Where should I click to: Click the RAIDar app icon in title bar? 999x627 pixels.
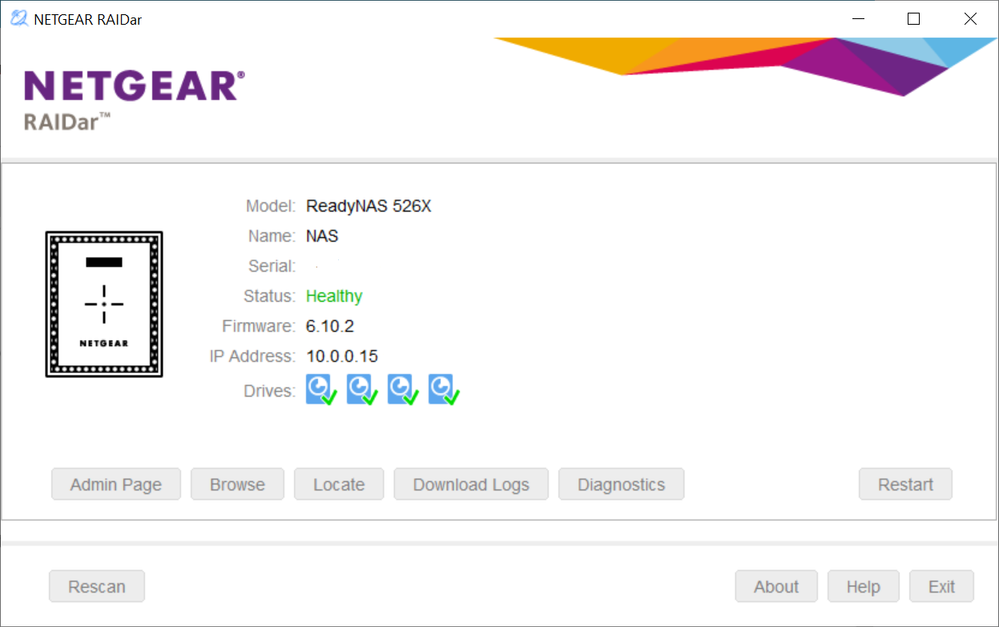(18, 19)
